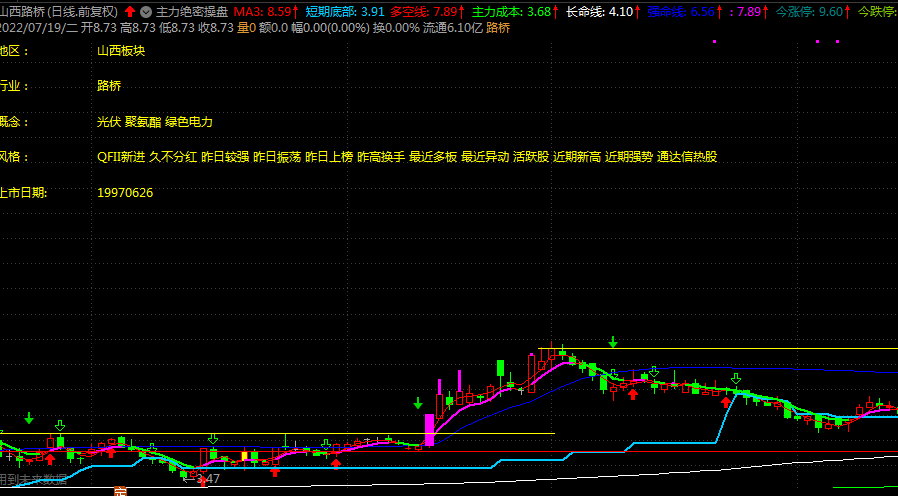Click the leftmost solid green down arrow
898x496 pixels.
click(29, 418)
